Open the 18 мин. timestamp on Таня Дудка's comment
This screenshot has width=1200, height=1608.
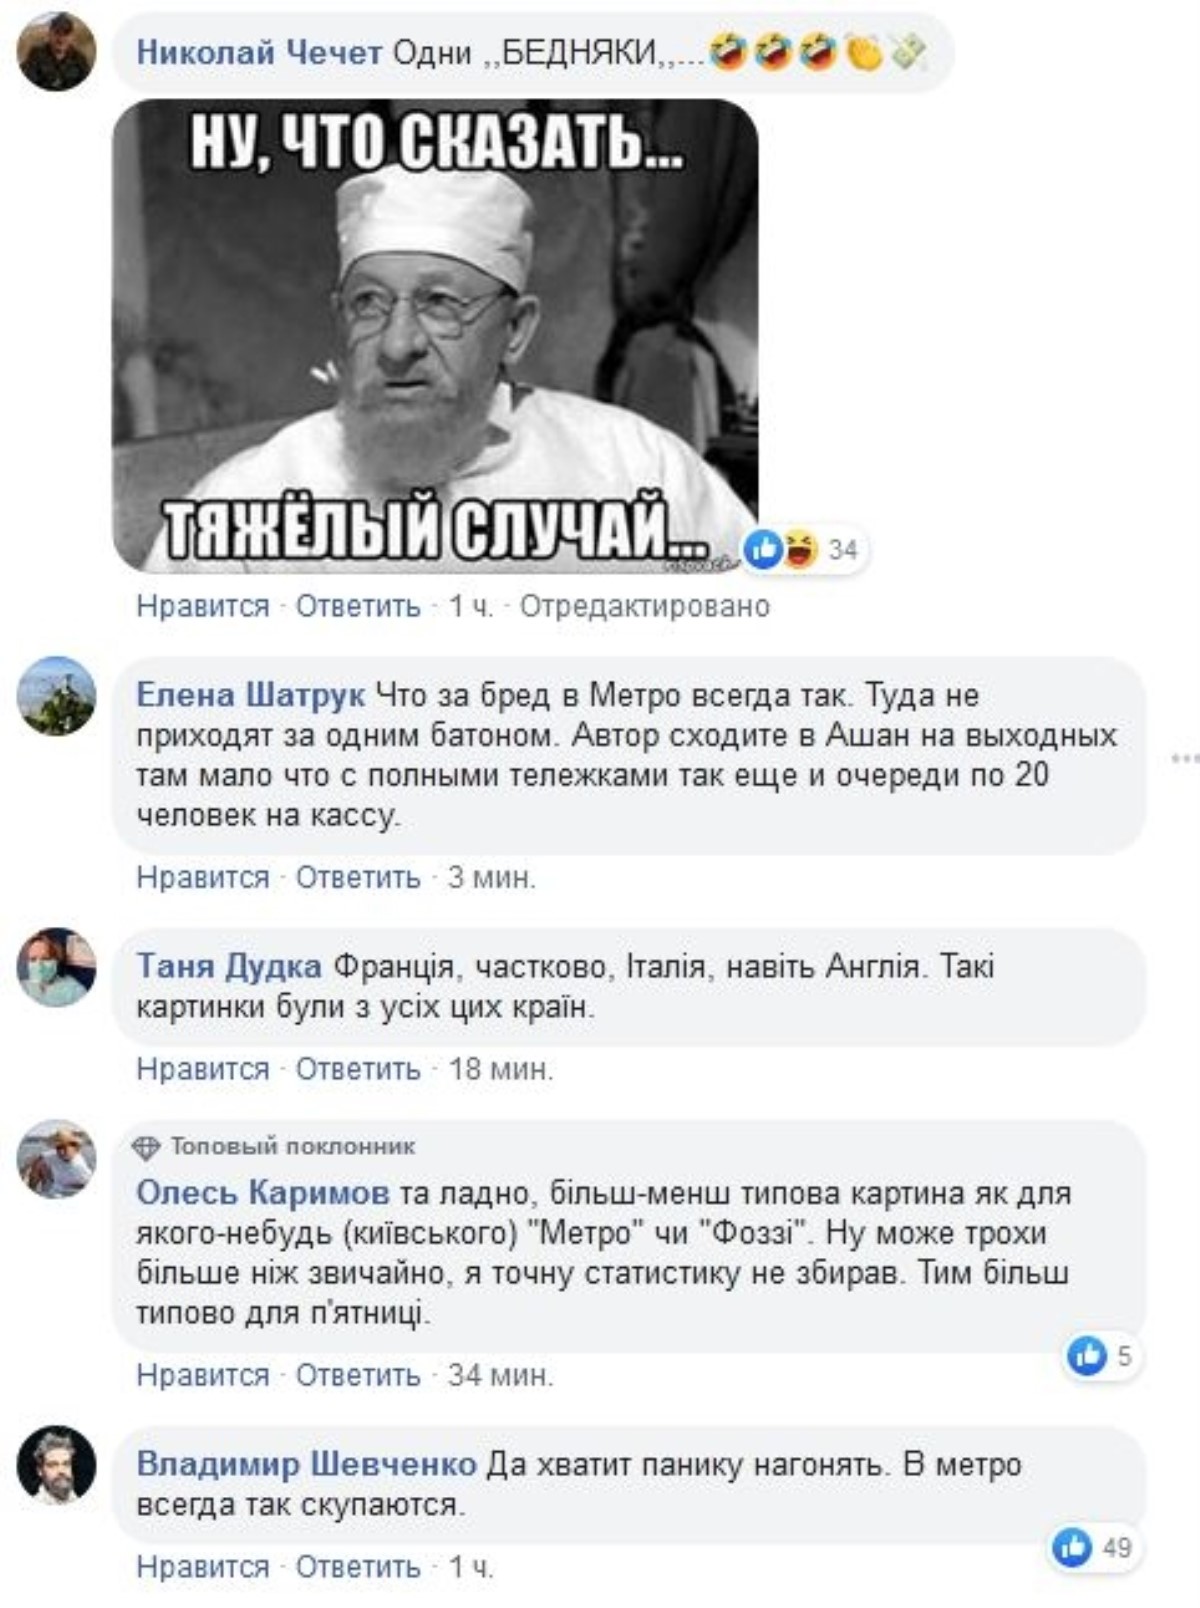[500, 1069]
